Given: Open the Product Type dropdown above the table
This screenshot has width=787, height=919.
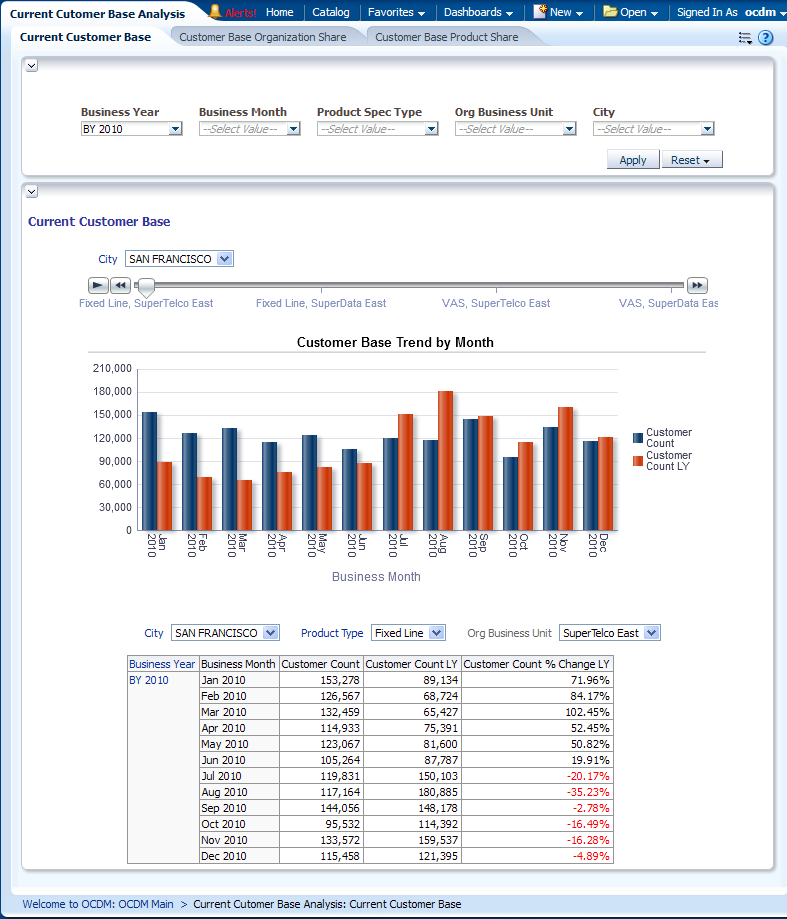Looking at the screenshot, I should click(436, 633).
